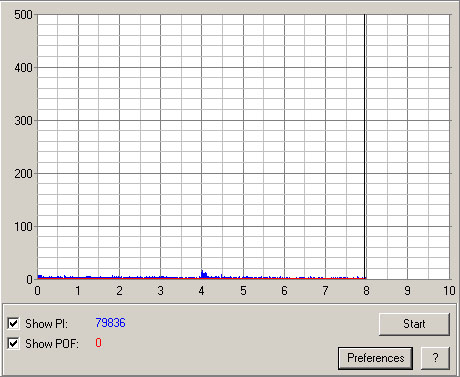This screenshot has width=460, height=377.
Task: Select the blue PI count 79836
Action: (x=110, y=323)
